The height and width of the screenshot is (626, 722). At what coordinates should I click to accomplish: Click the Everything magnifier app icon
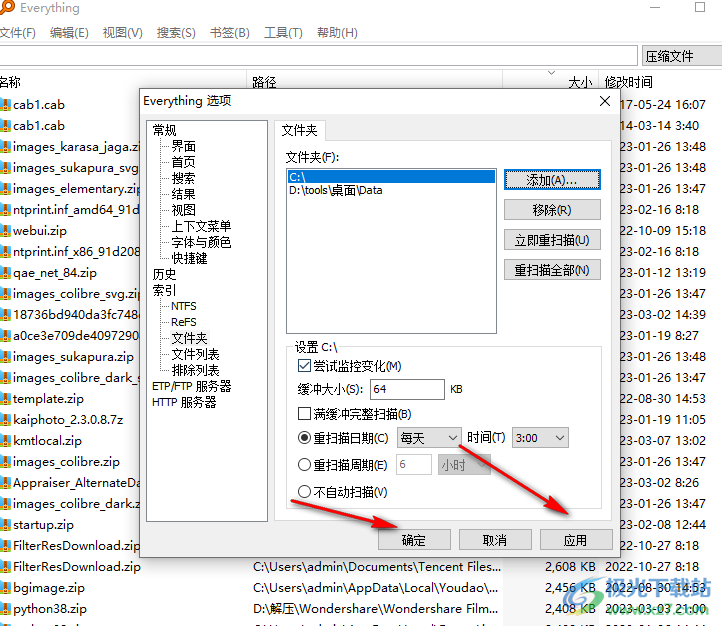[6, 7]
